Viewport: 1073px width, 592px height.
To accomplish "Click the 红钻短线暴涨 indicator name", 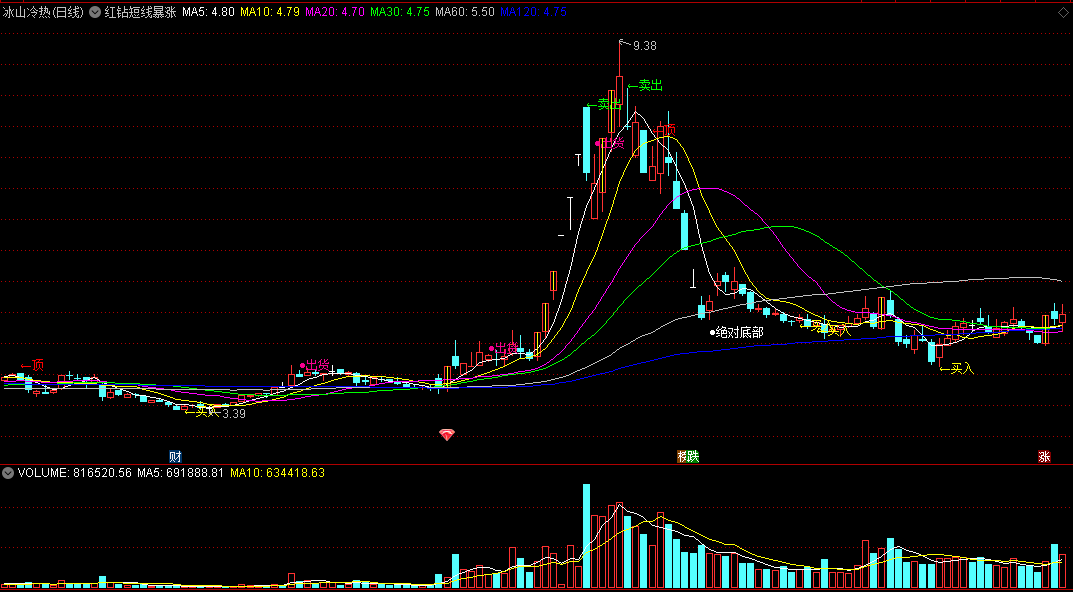I will coord(140,12).
